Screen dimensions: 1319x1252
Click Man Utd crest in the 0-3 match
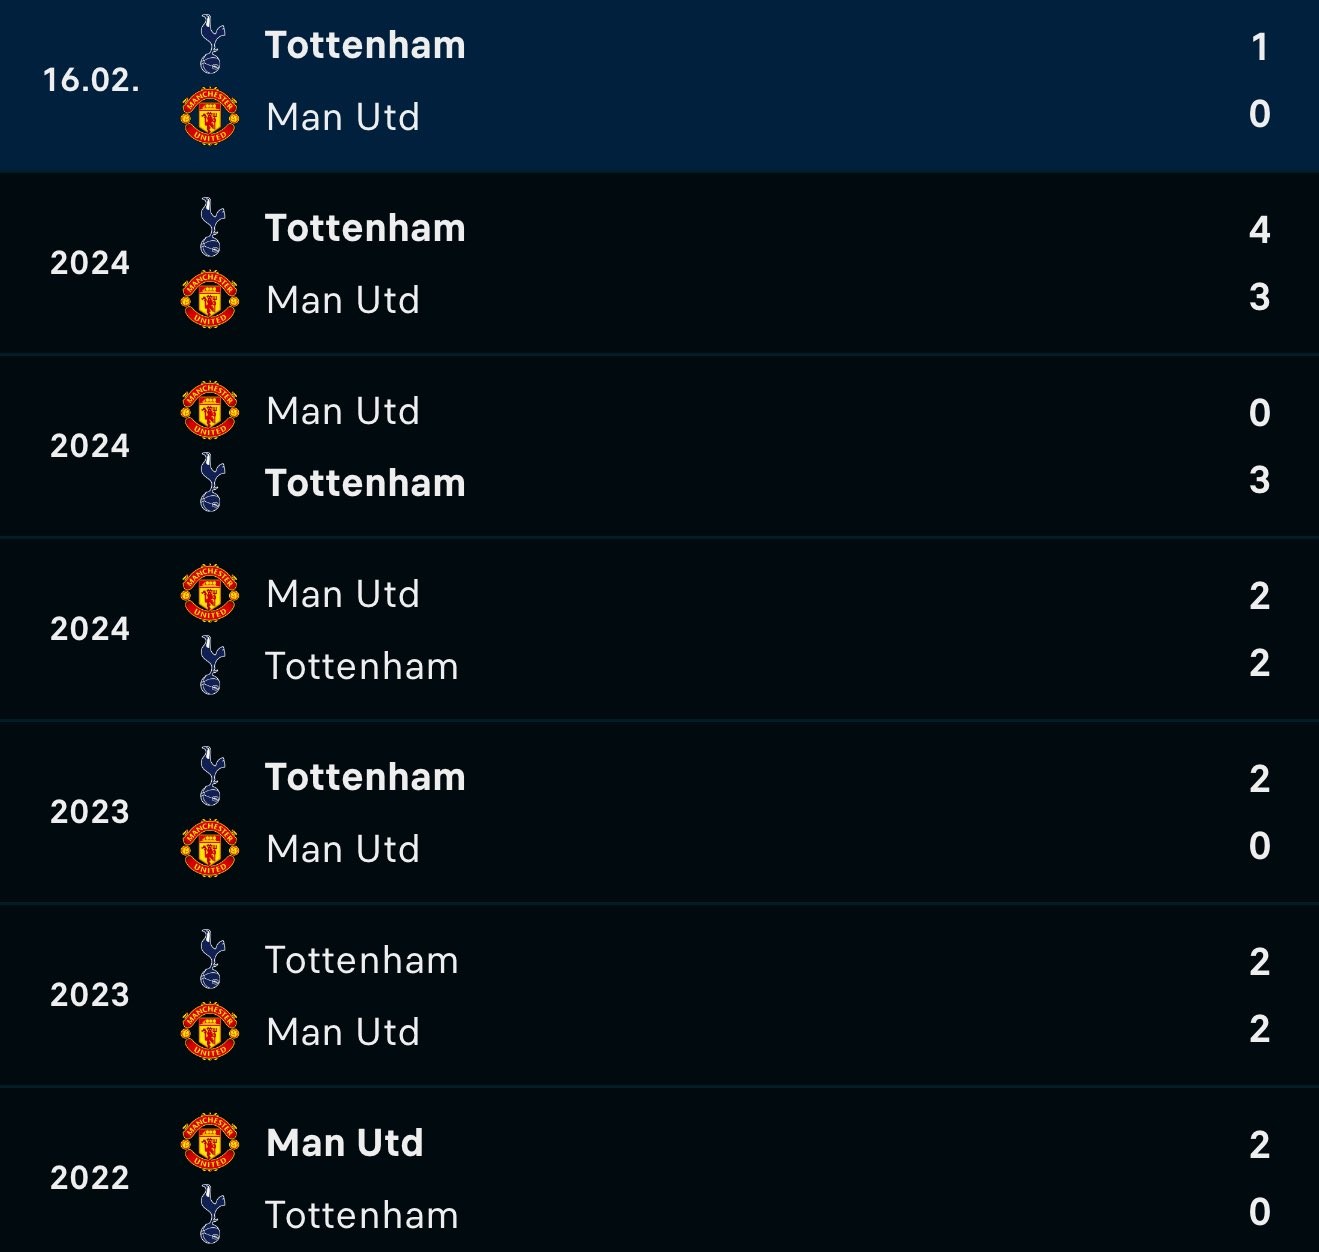(x=210, y=411)
